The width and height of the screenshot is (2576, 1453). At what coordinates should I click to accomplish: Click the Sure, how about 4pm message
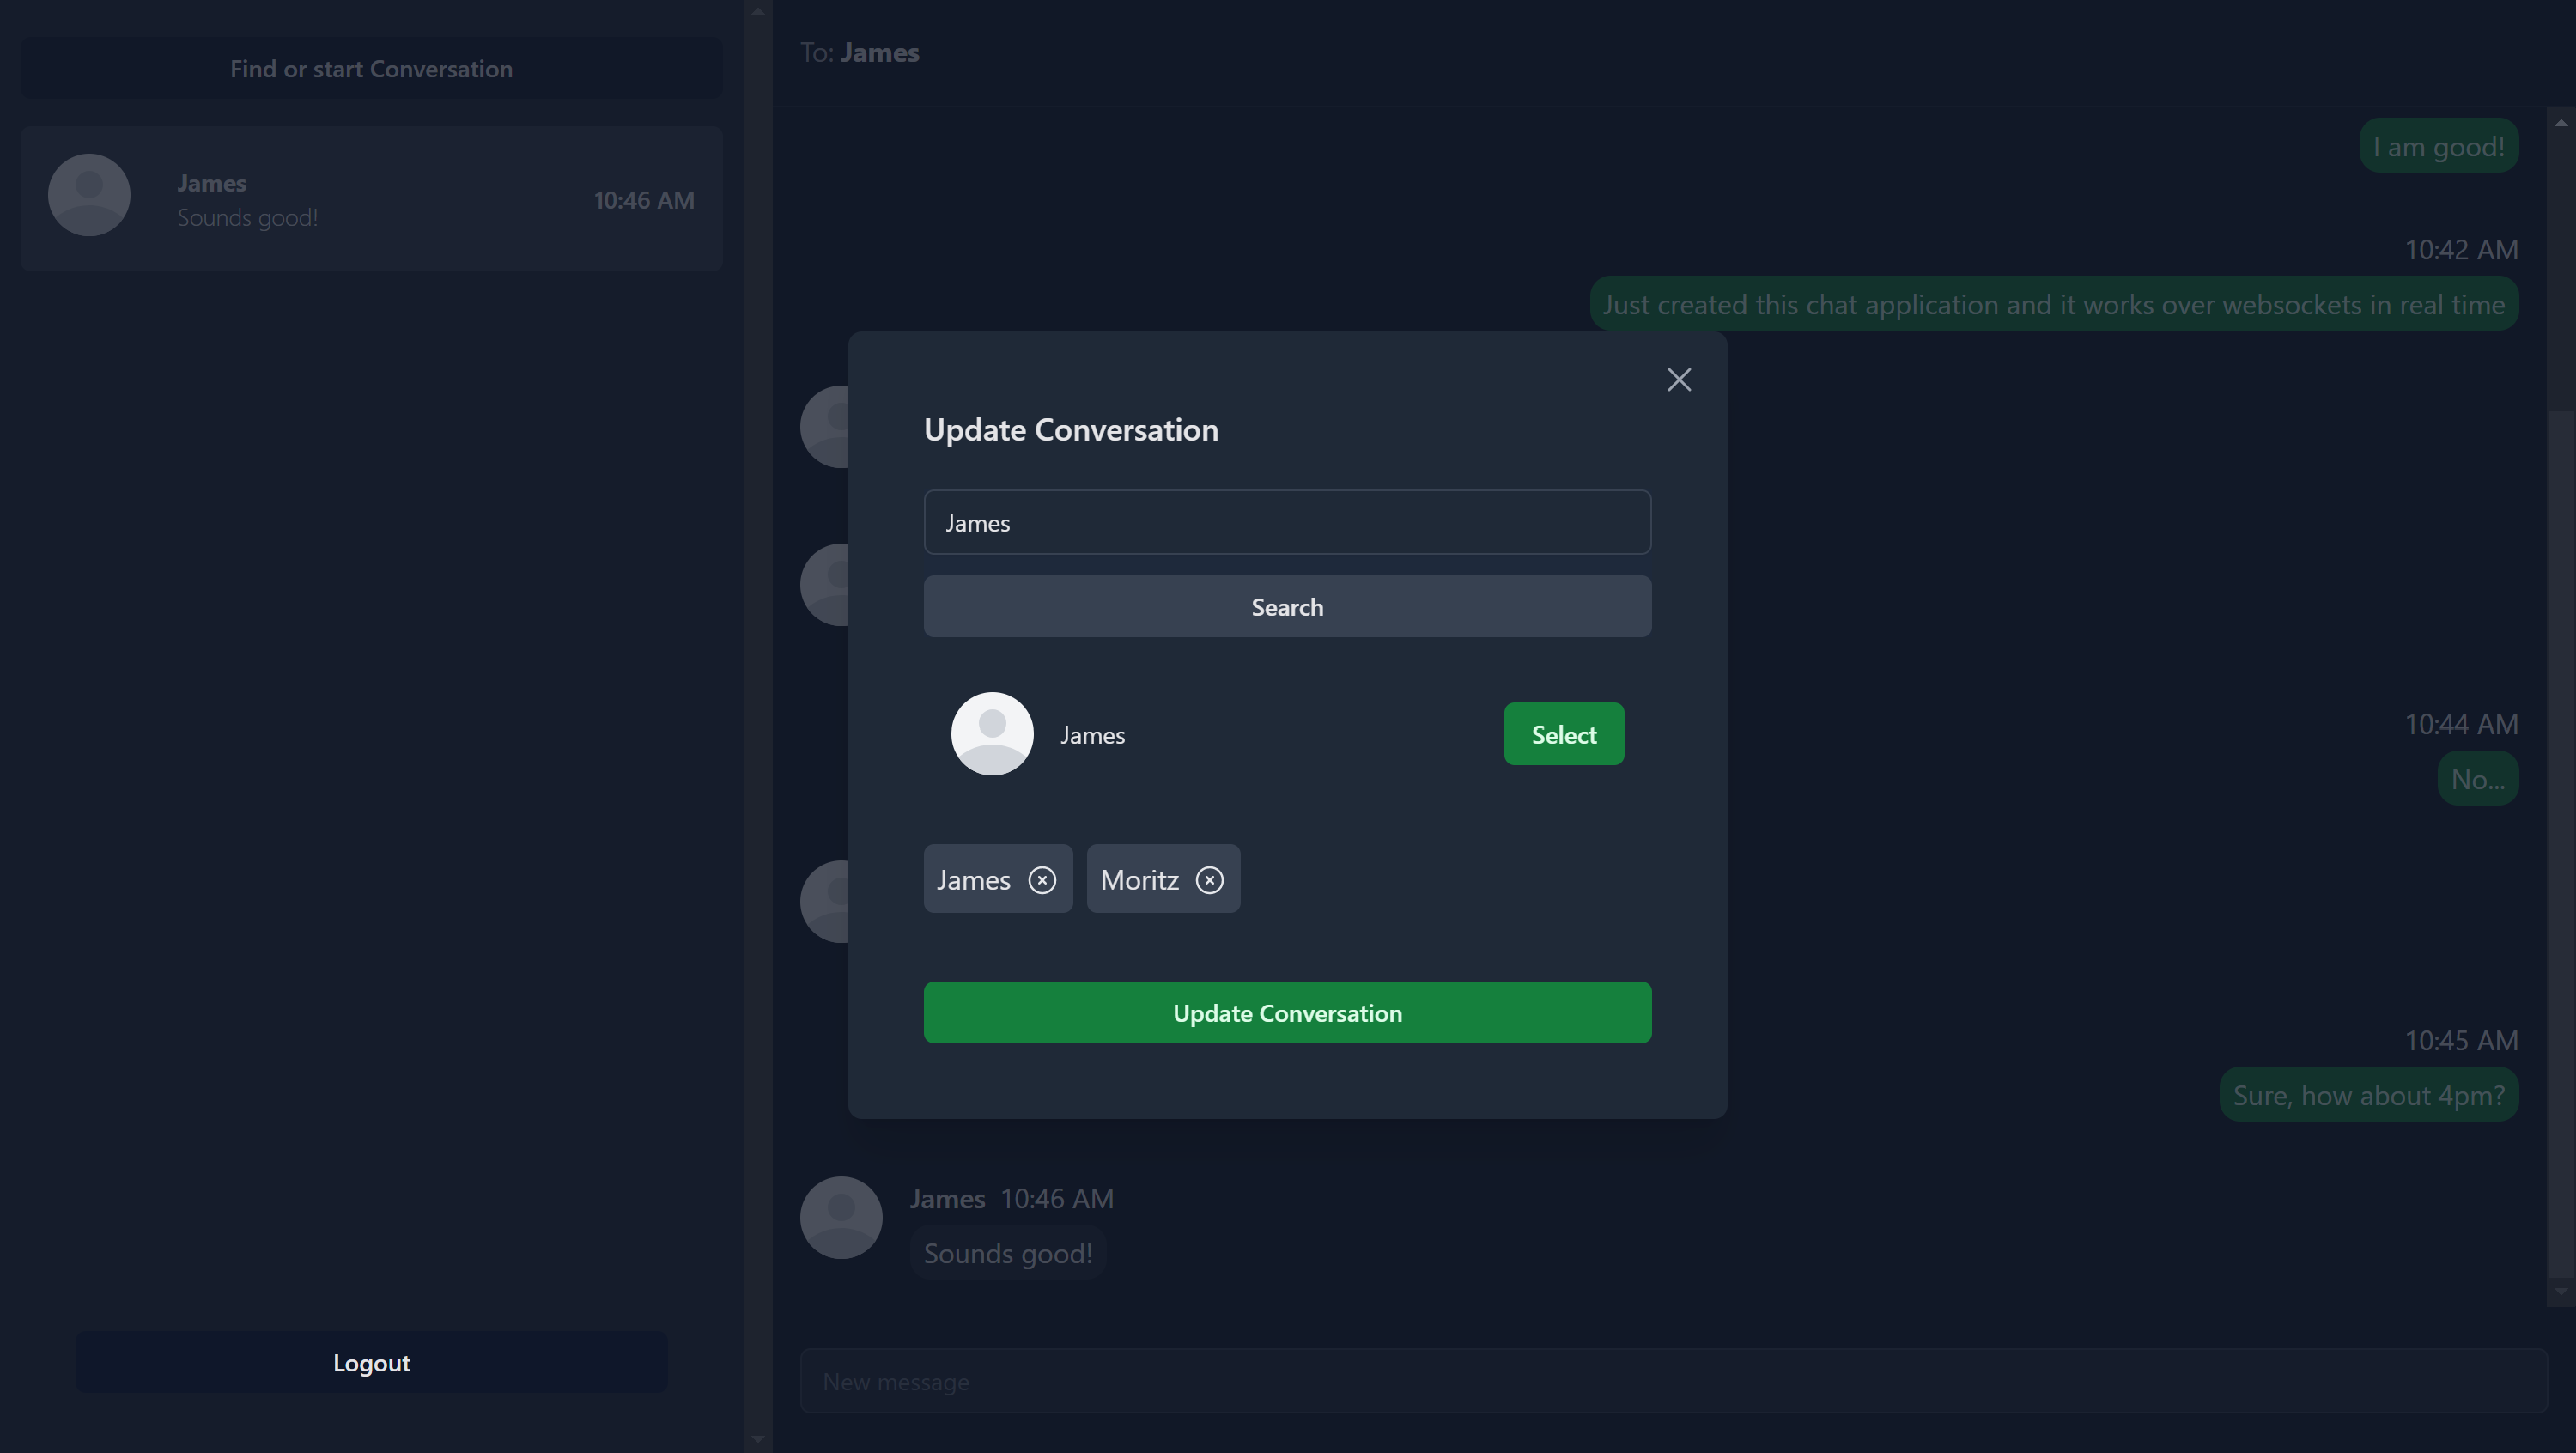coord(2368,1096)
